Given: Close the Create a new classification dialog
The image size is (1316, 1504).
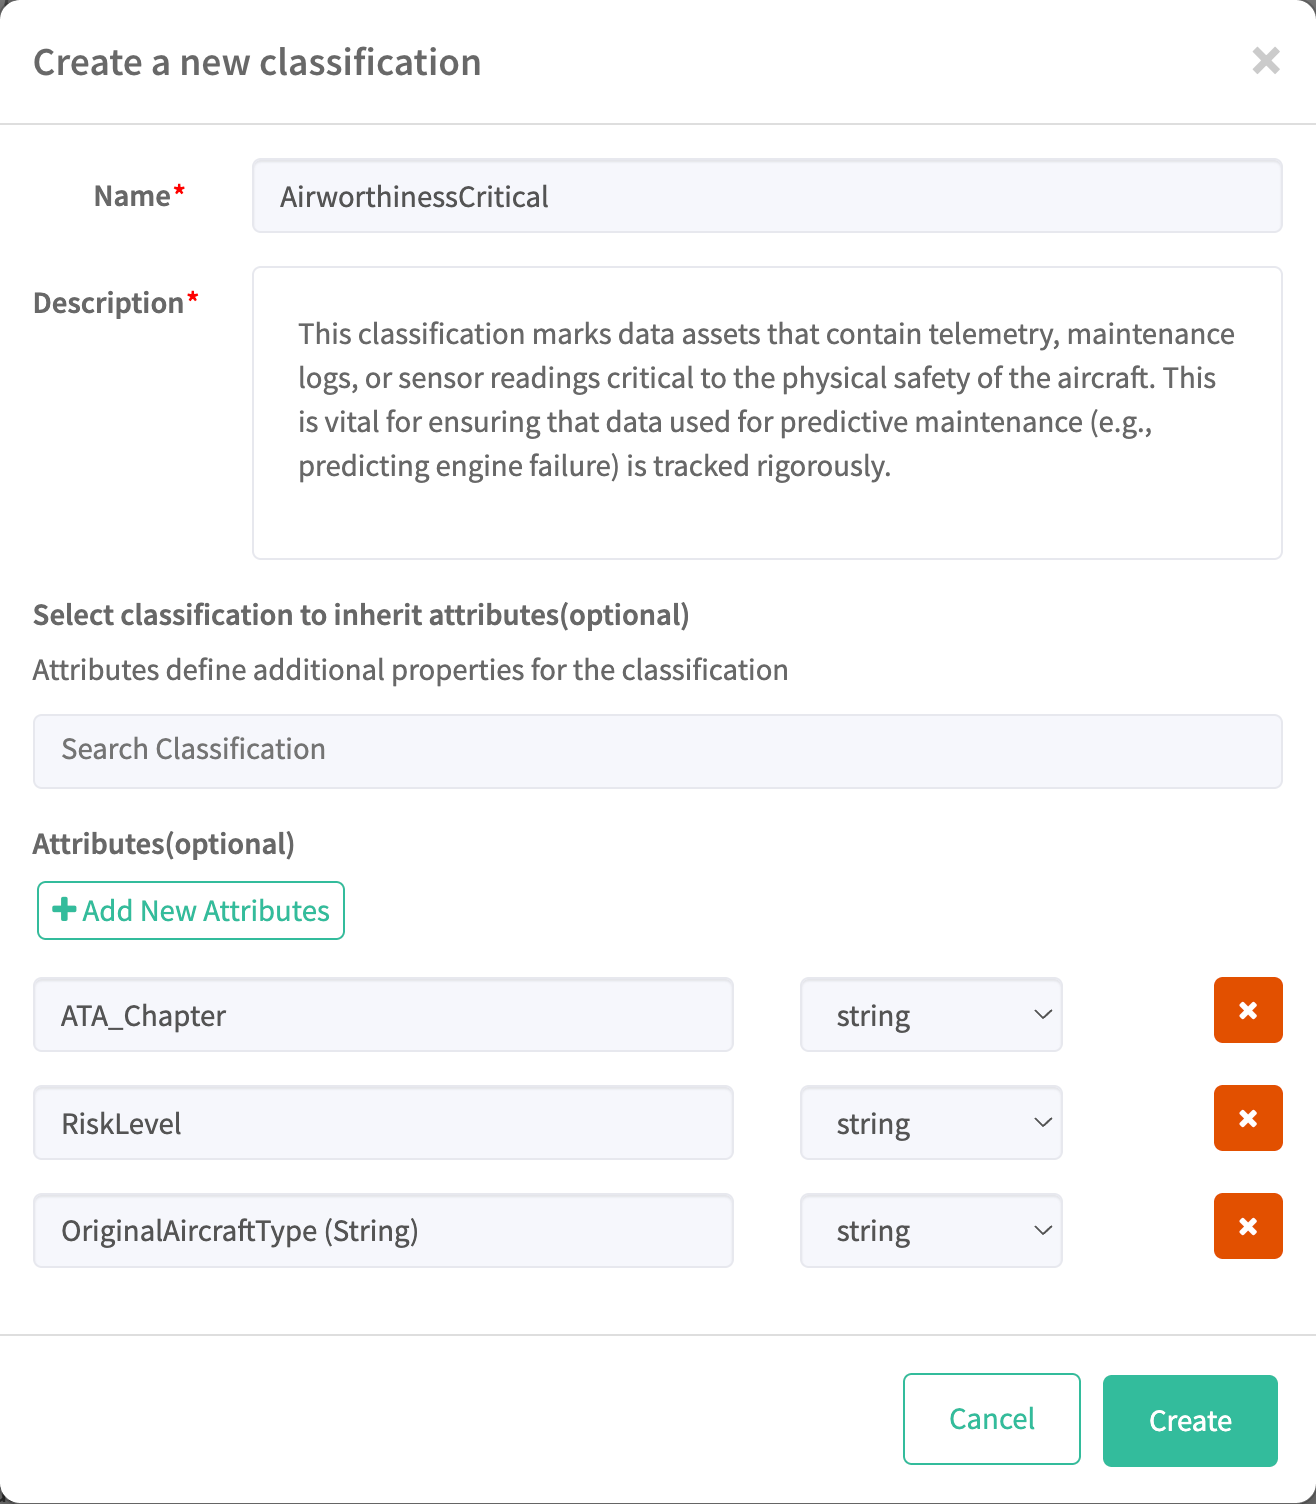Looking at the screenshot, I should [x=1265, y=61].
